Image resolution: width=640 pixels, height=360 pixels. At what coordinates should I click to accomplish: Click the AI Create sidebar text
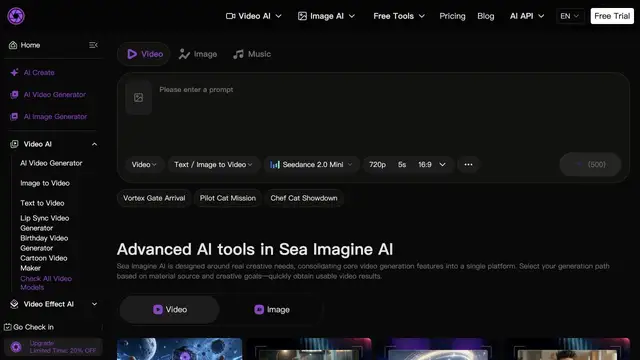click(39, 73)
